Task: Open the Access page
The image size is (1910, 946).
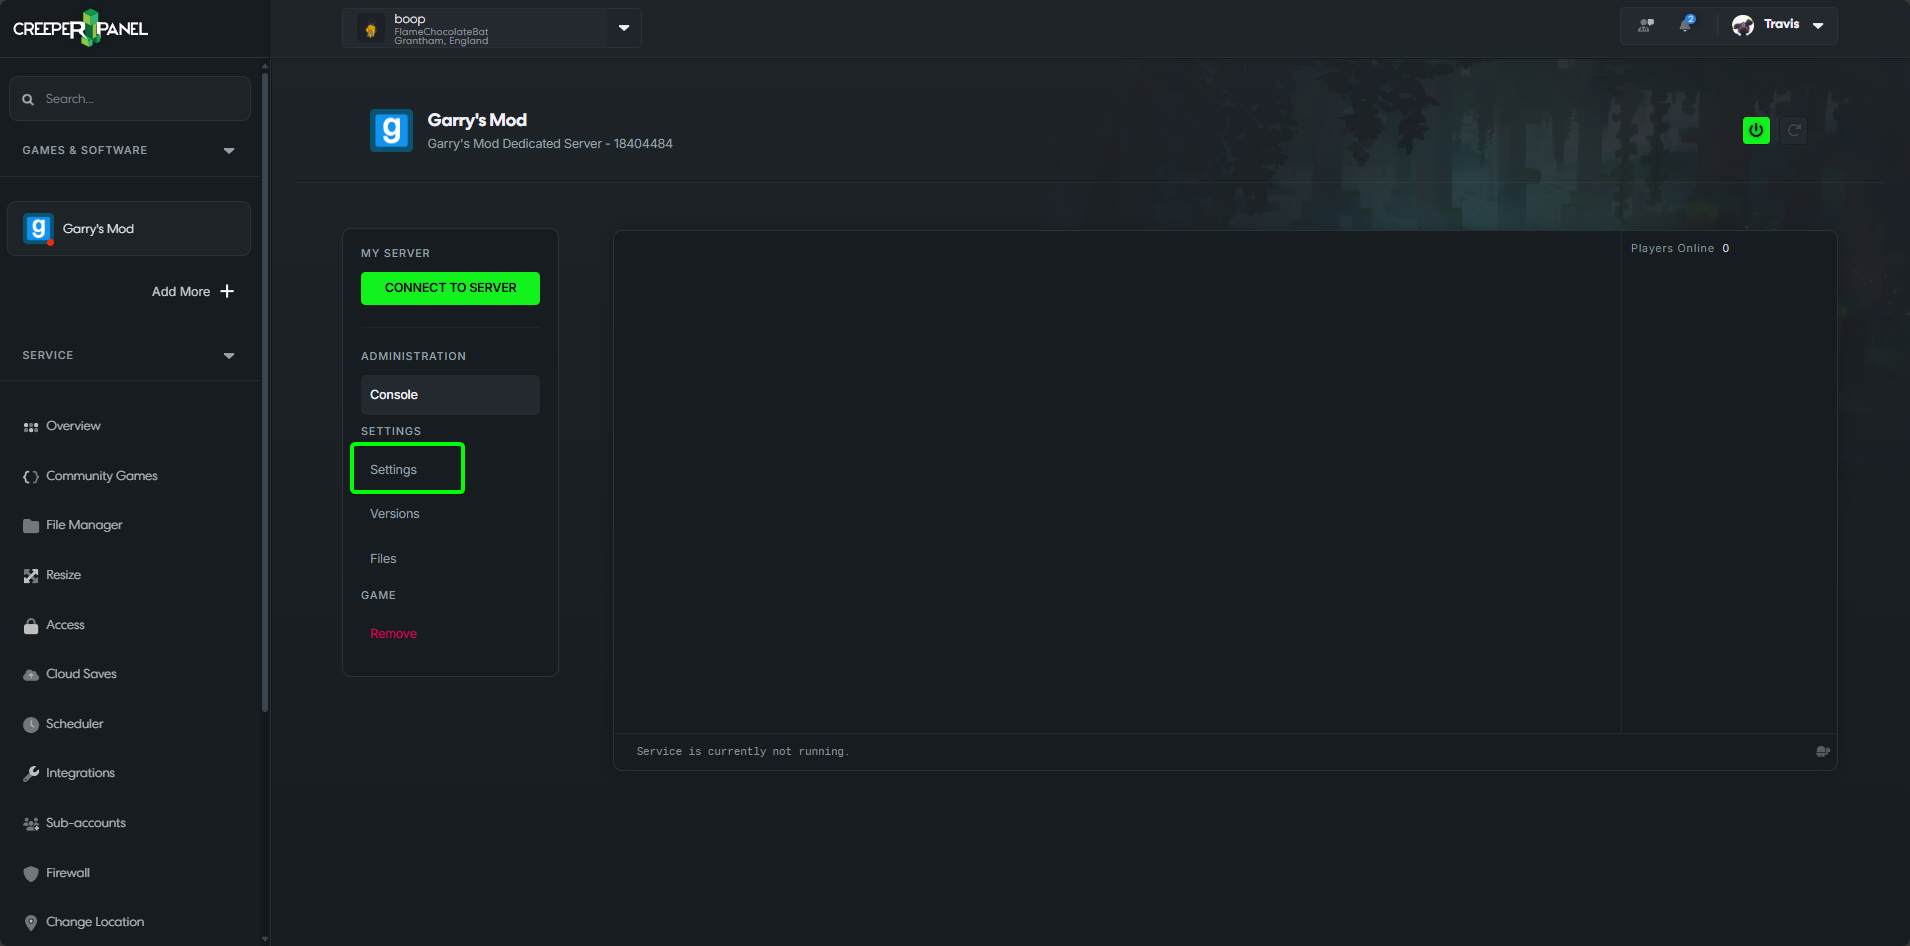Action: tap(65, 625)
